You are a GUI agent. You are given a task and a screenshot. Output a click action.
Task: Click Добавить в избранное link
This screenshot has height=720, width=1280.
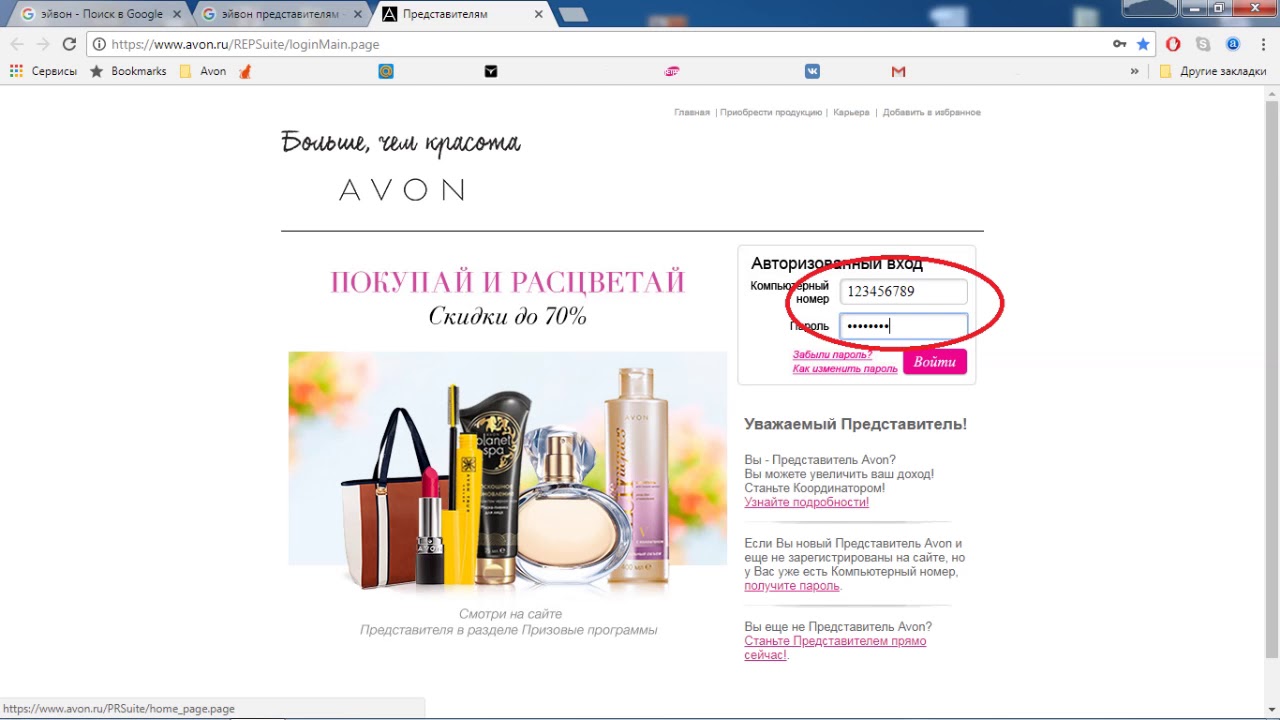coord(931,112)
